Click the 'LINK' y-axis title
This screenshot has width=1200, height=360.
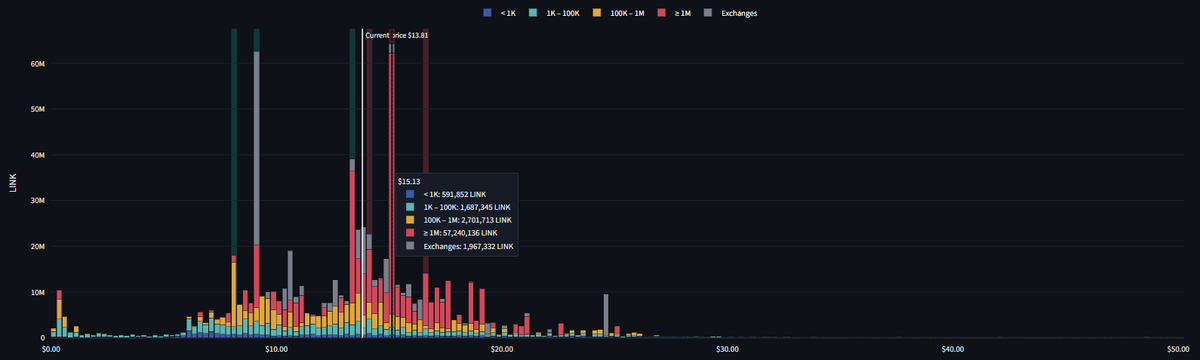[x=12, y=183]
